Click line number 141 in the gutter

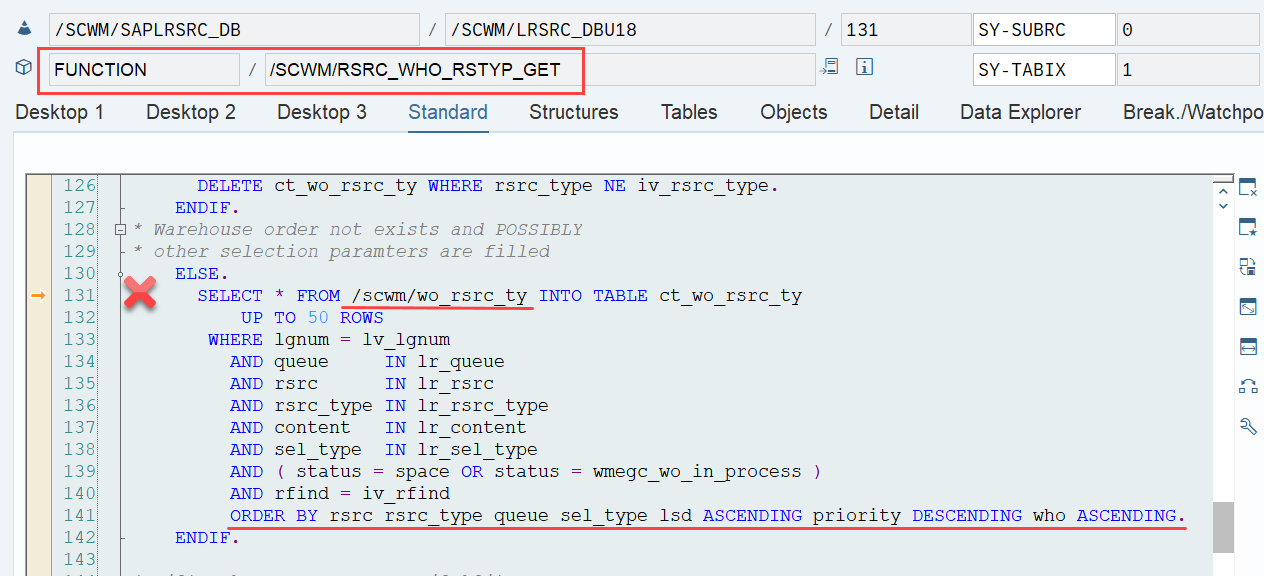point(79,516)
